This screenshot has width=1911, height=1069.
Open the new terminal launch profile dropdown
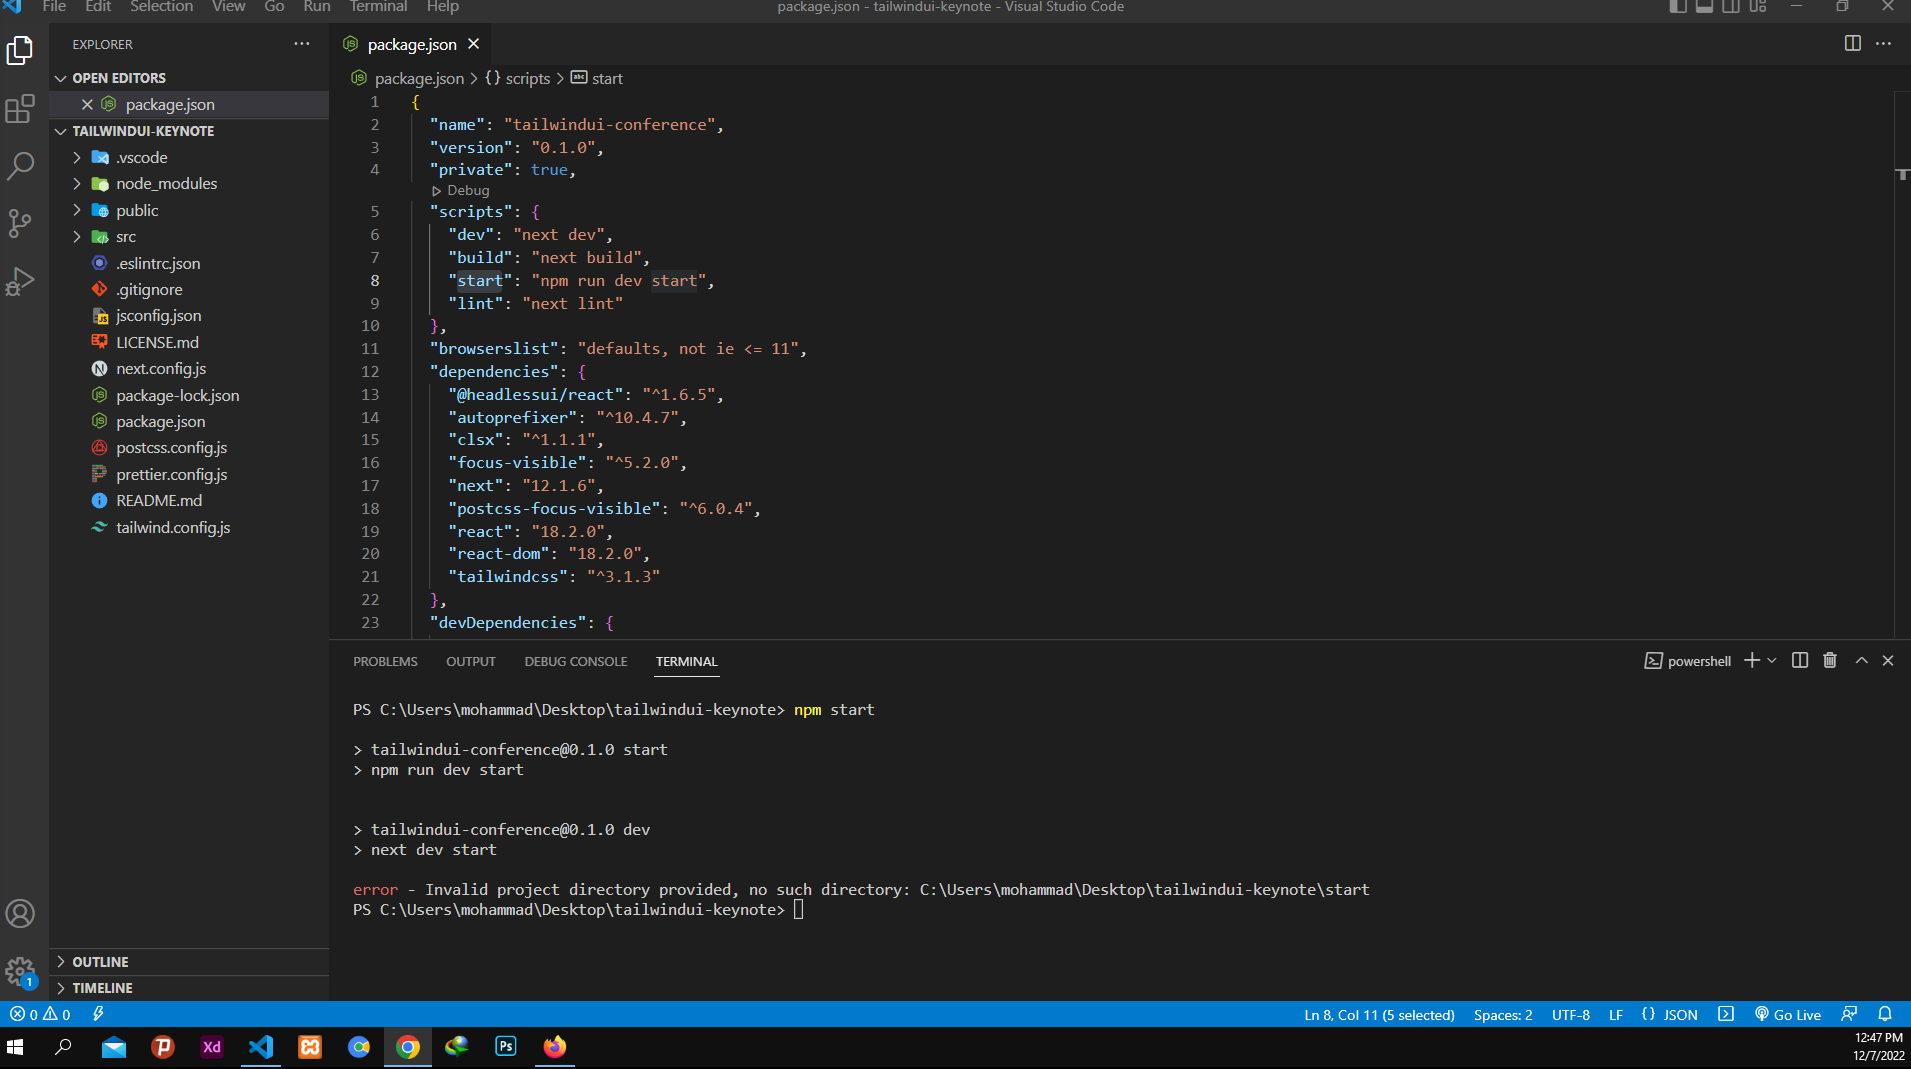pyautogui.click(x=1772, y=661)
